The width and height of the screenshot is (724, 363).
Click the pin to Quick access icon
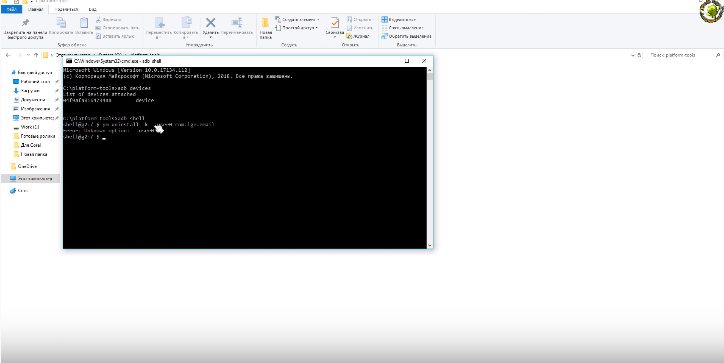coord(25,22)
